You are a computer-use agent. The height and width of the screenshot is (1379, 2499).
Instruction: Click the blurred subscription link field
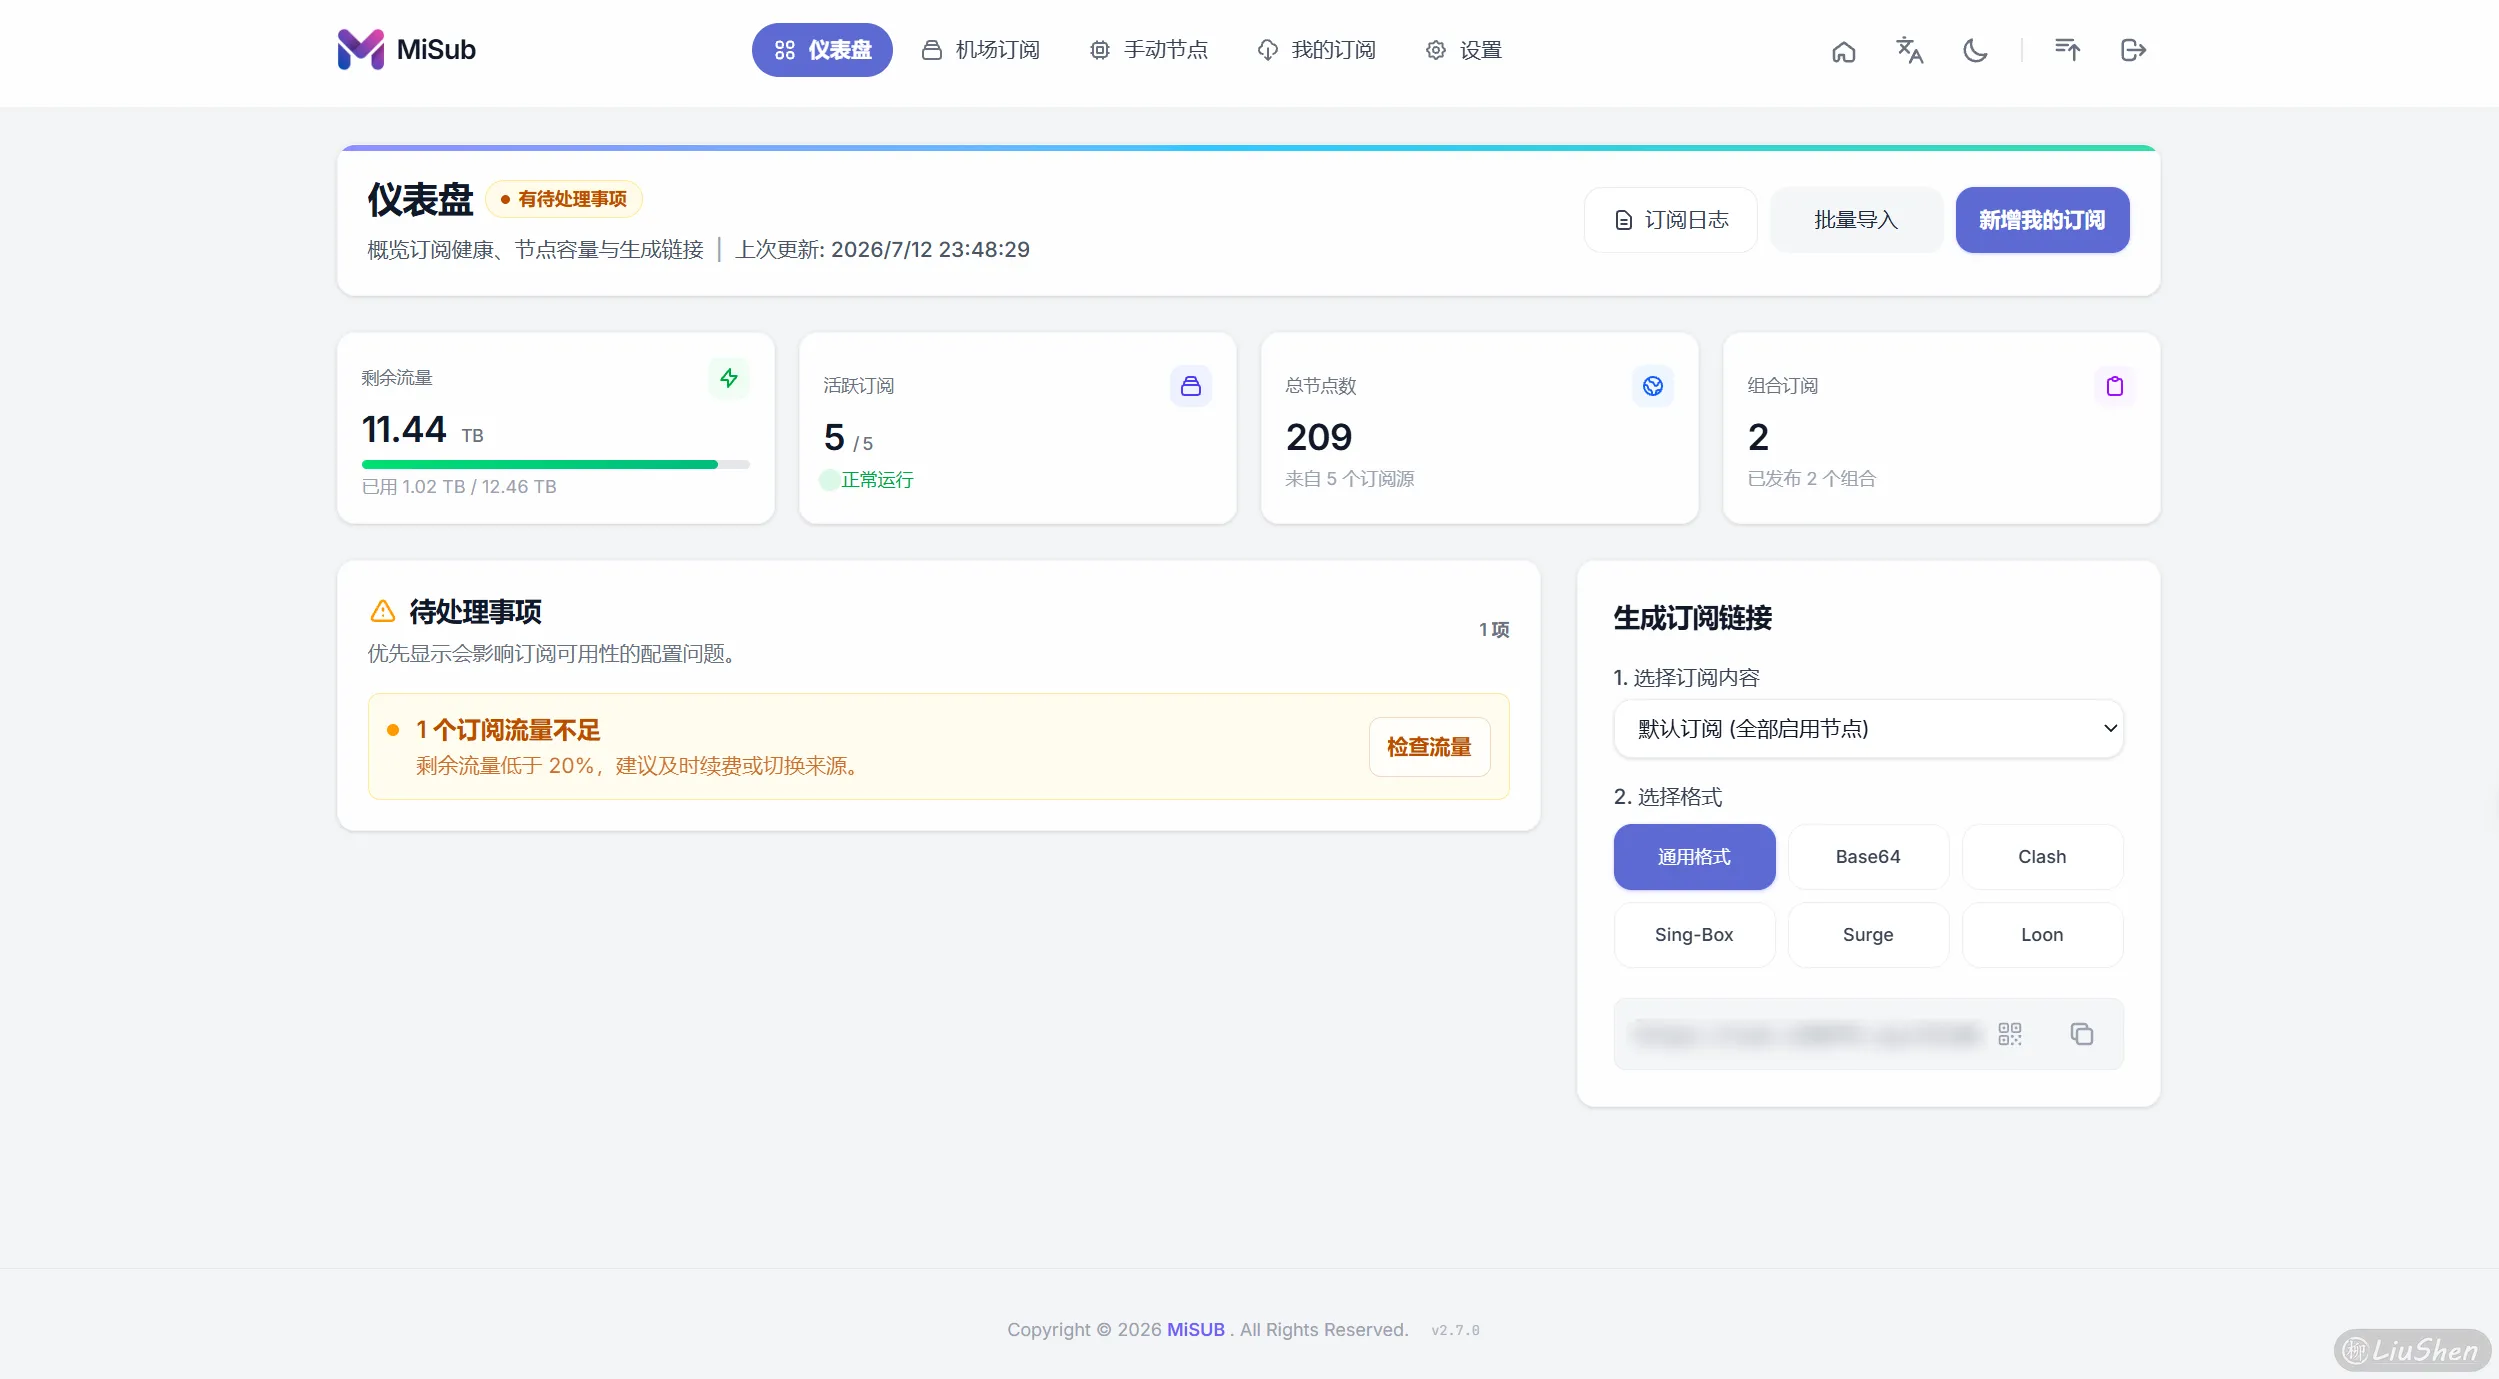click(1804, 1034)
